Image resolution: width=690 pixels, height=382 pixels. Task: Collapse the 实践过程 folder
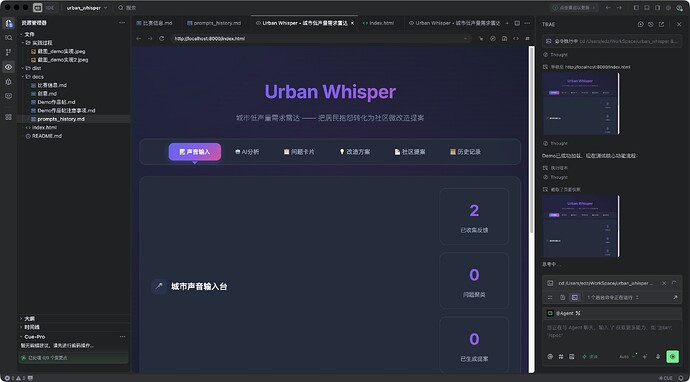tap(39, 43)
